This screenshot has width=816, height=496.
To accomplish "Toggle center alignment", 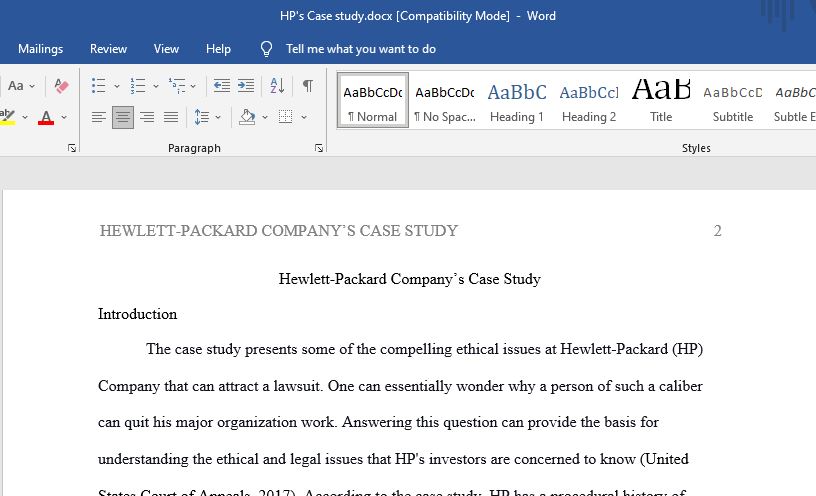I will [x=123, y=117].
